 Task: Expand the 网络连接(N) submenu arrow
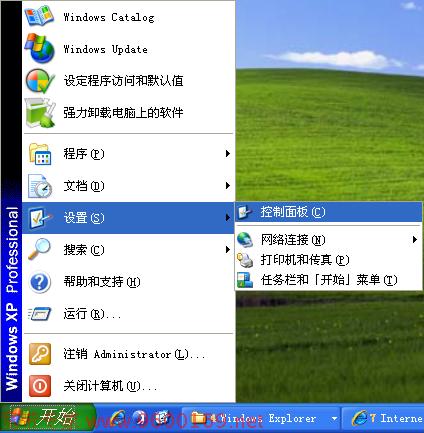[x=414, y=239]
